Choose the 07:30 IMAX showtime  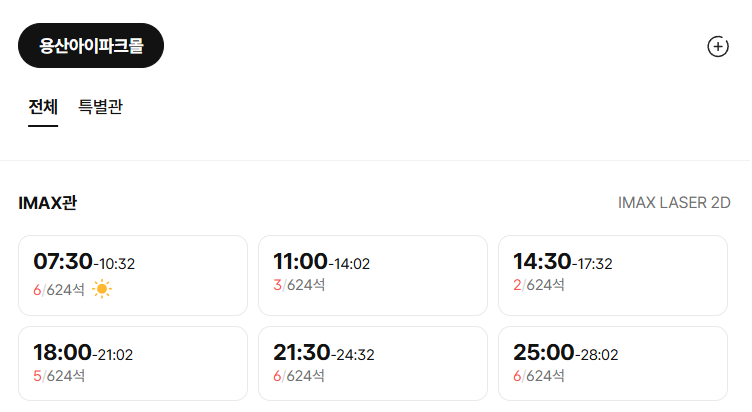(x=133, y=275)
